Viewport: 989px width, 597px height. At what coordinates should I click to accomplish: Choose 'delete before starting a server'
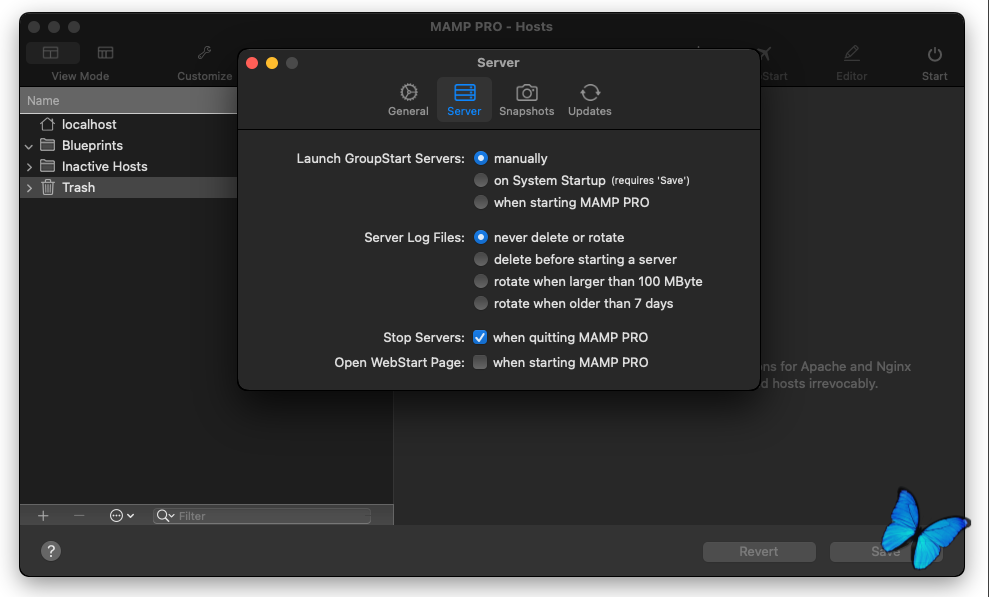481,260
